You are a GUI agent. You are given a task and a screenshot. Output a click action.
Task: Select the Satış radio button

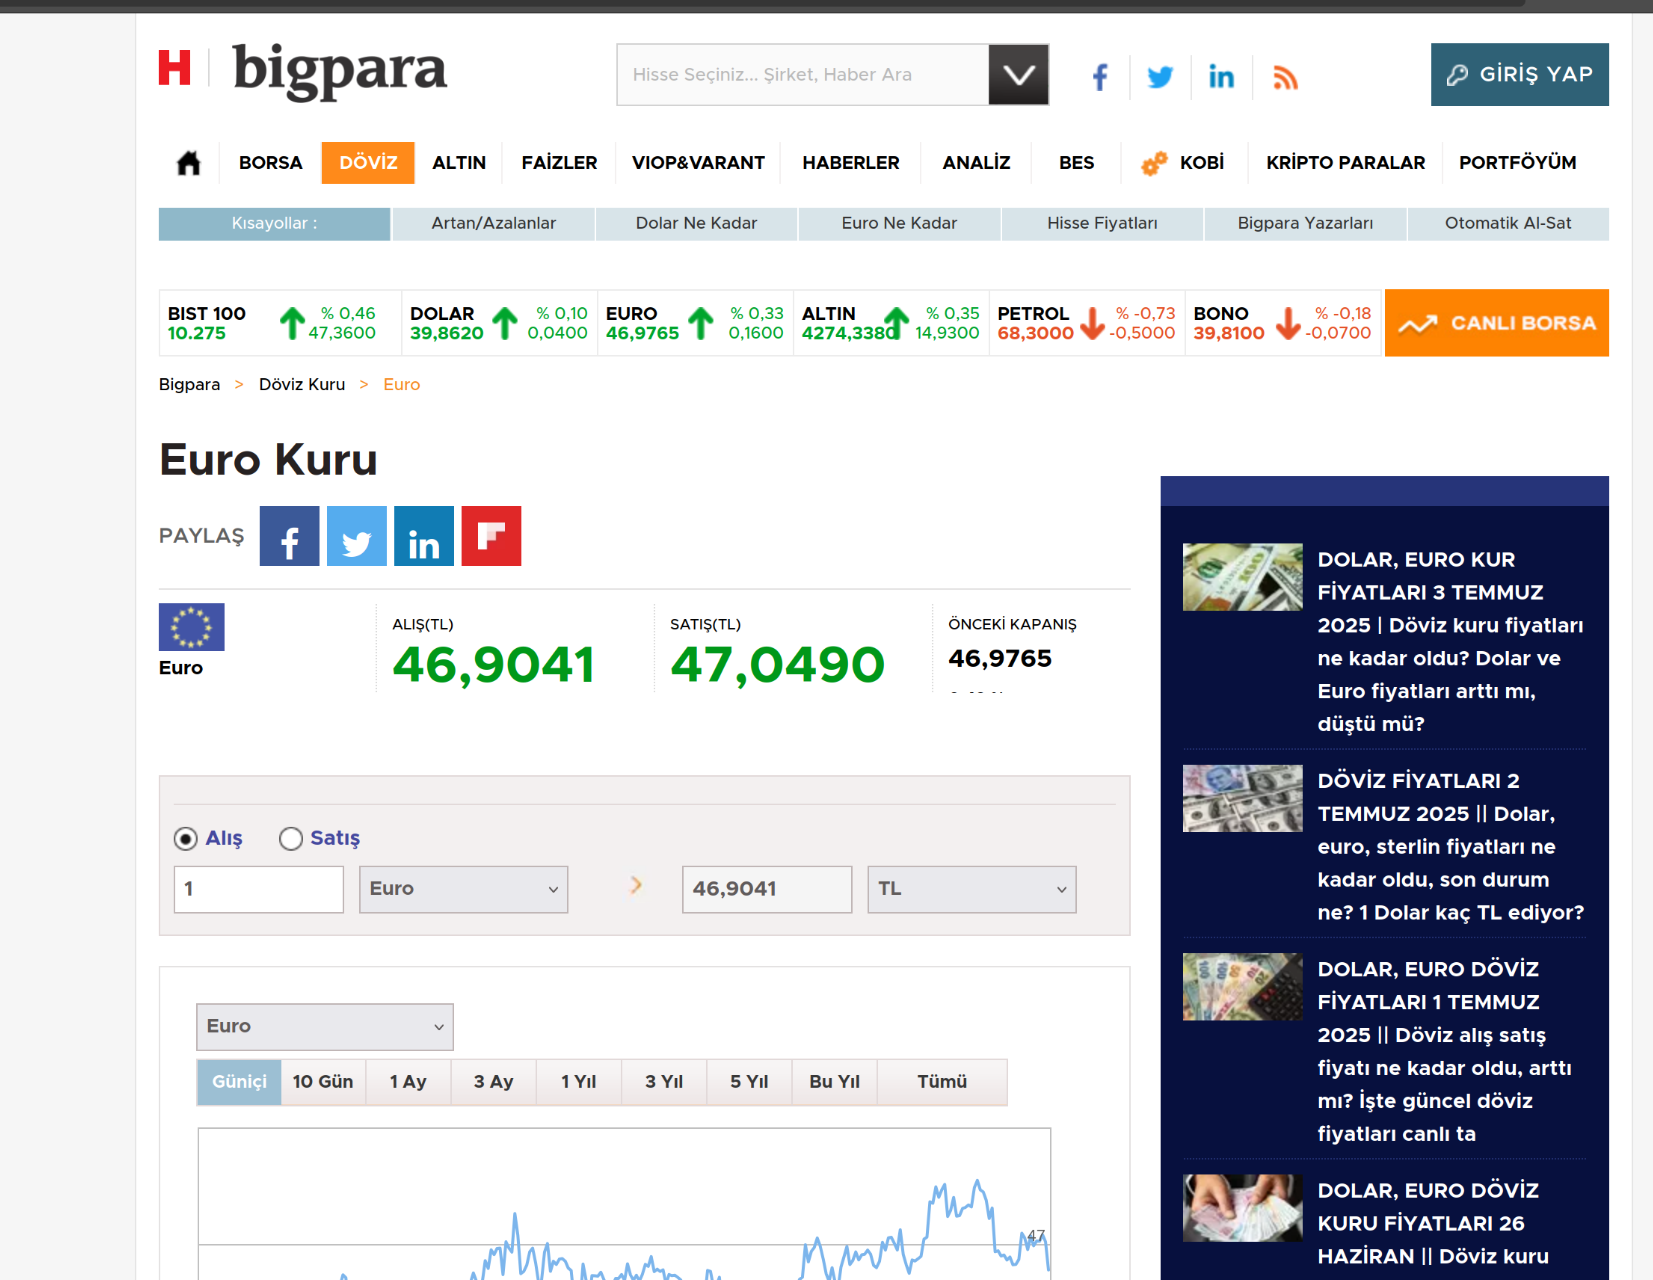point(291,839)
